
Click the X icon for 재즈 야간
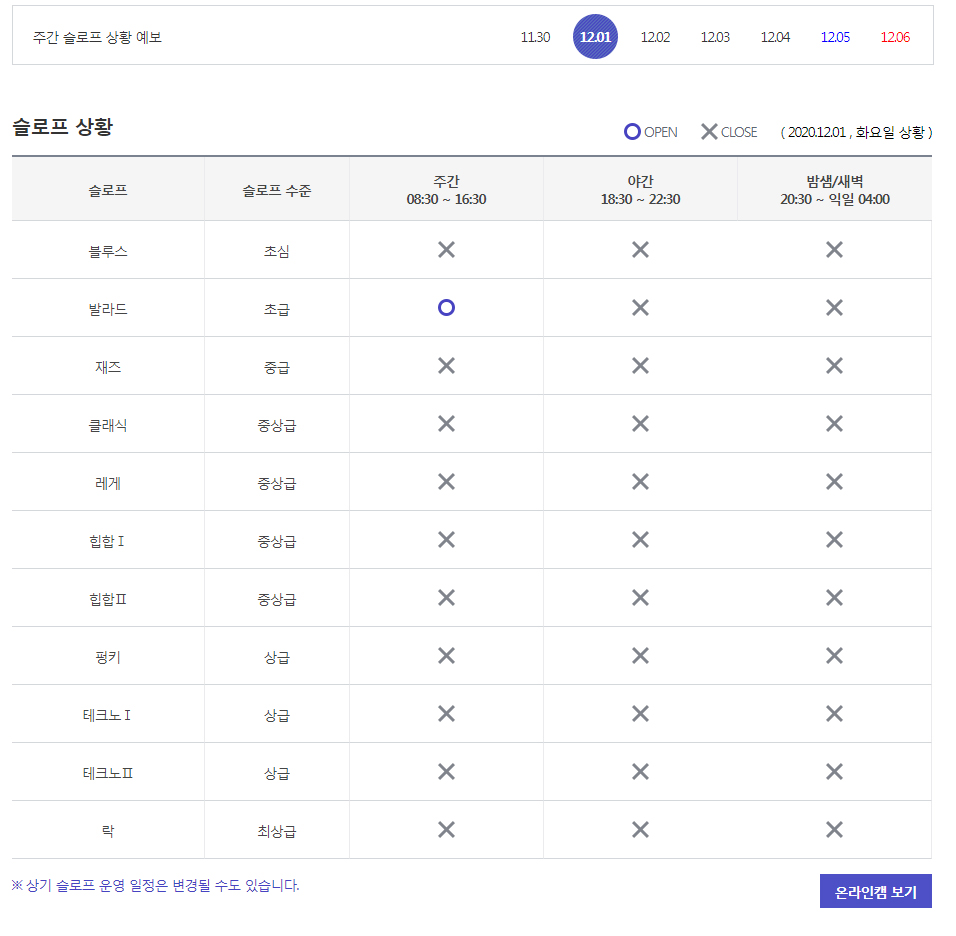click(x=640, y=366)
